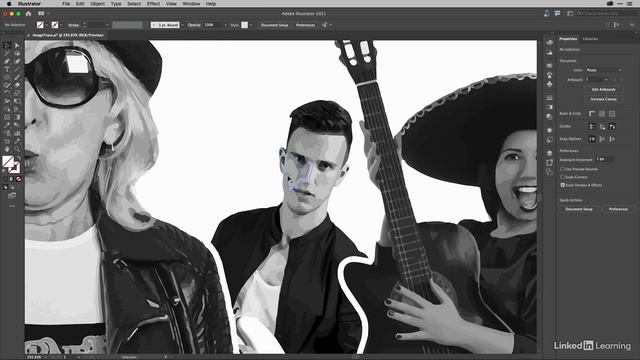Toggle Show Transparency Grid button
The height and width of the screenshot is (360, 640).
point(612,114)
